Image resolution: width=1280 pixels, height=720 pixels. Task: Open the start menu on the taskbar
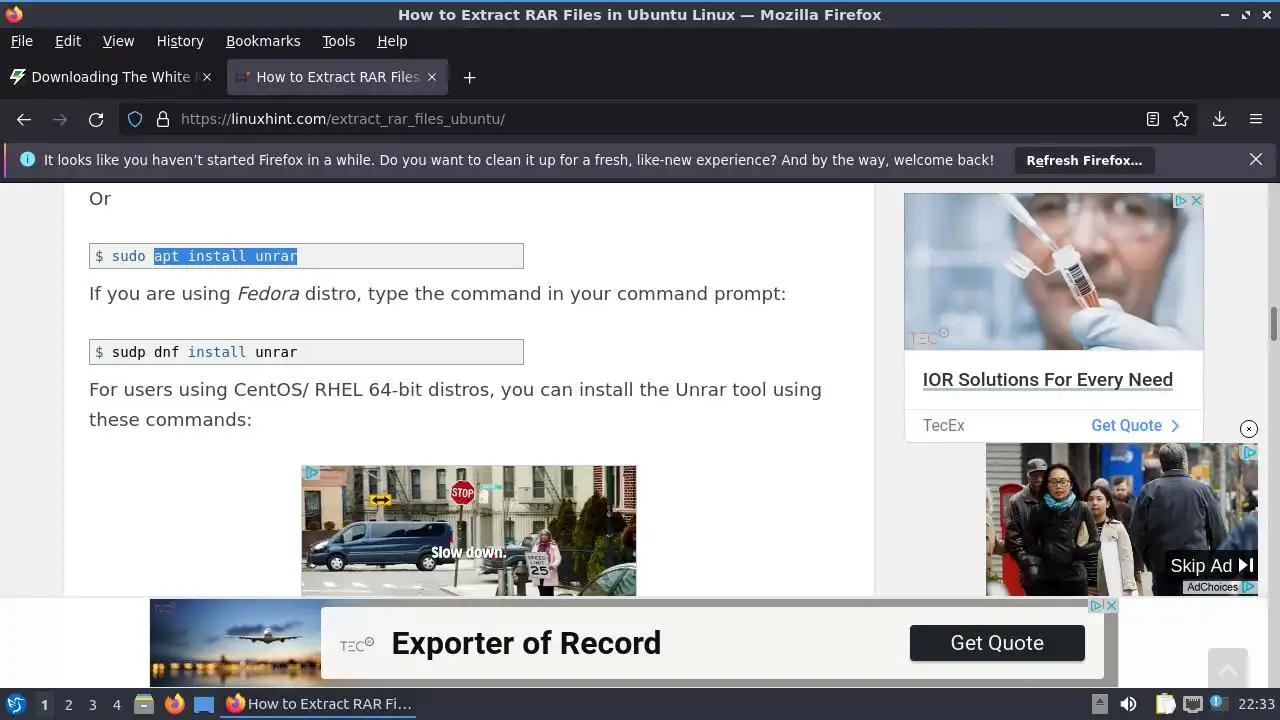tap(16, 704)
